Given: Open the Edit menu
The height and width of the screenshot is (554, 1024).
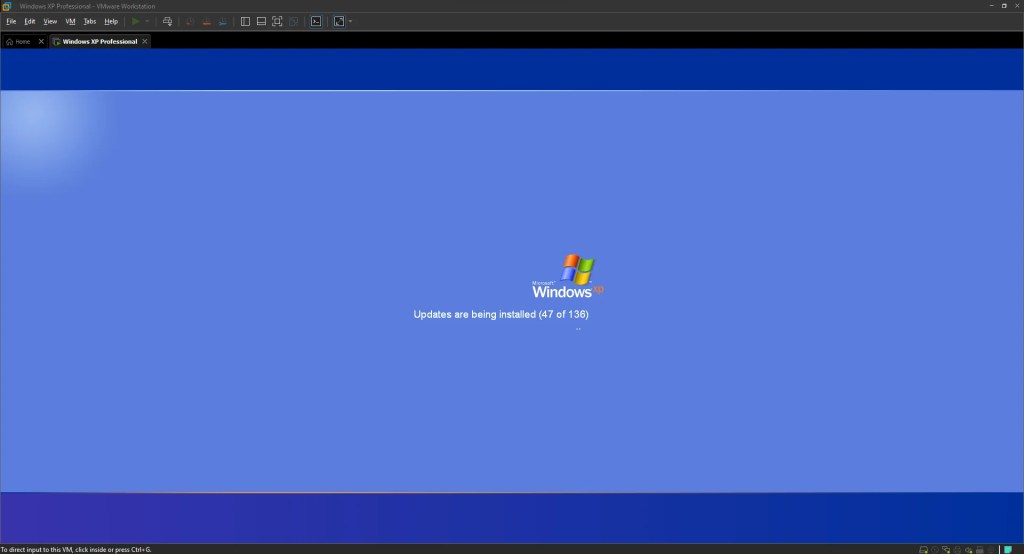Looking at the screenshot, I should tap(30, 22).
